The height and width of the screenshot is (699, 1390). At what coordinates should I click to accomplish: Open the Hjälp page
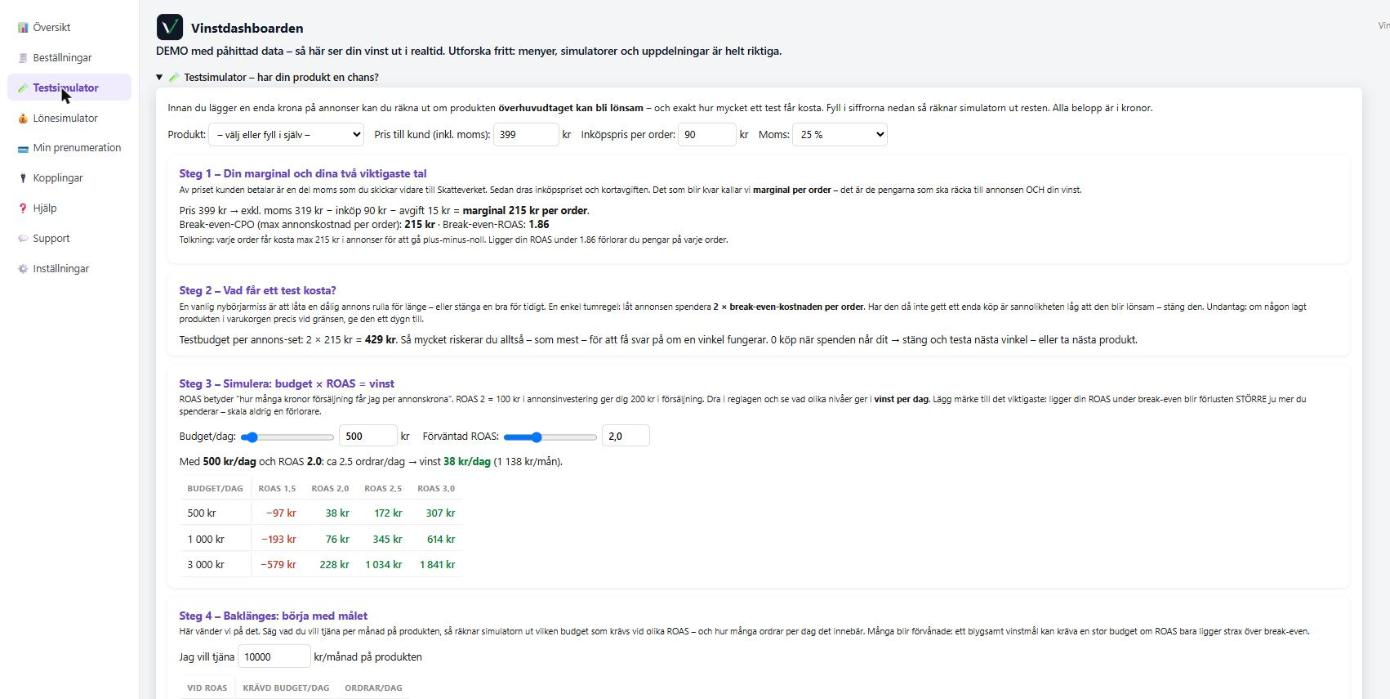[69, 208]
